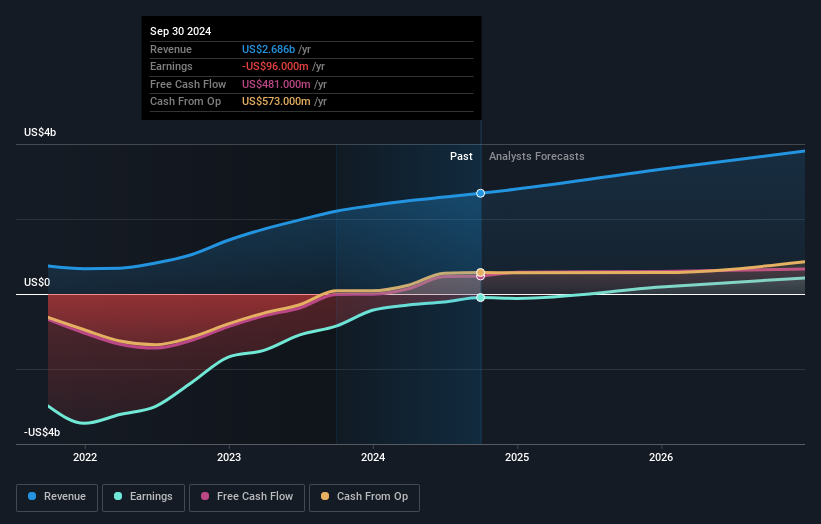This screenshot has width=821, height=524.
Task: Click the -US$4b y-axis label
Action: (x=42, y=432)
